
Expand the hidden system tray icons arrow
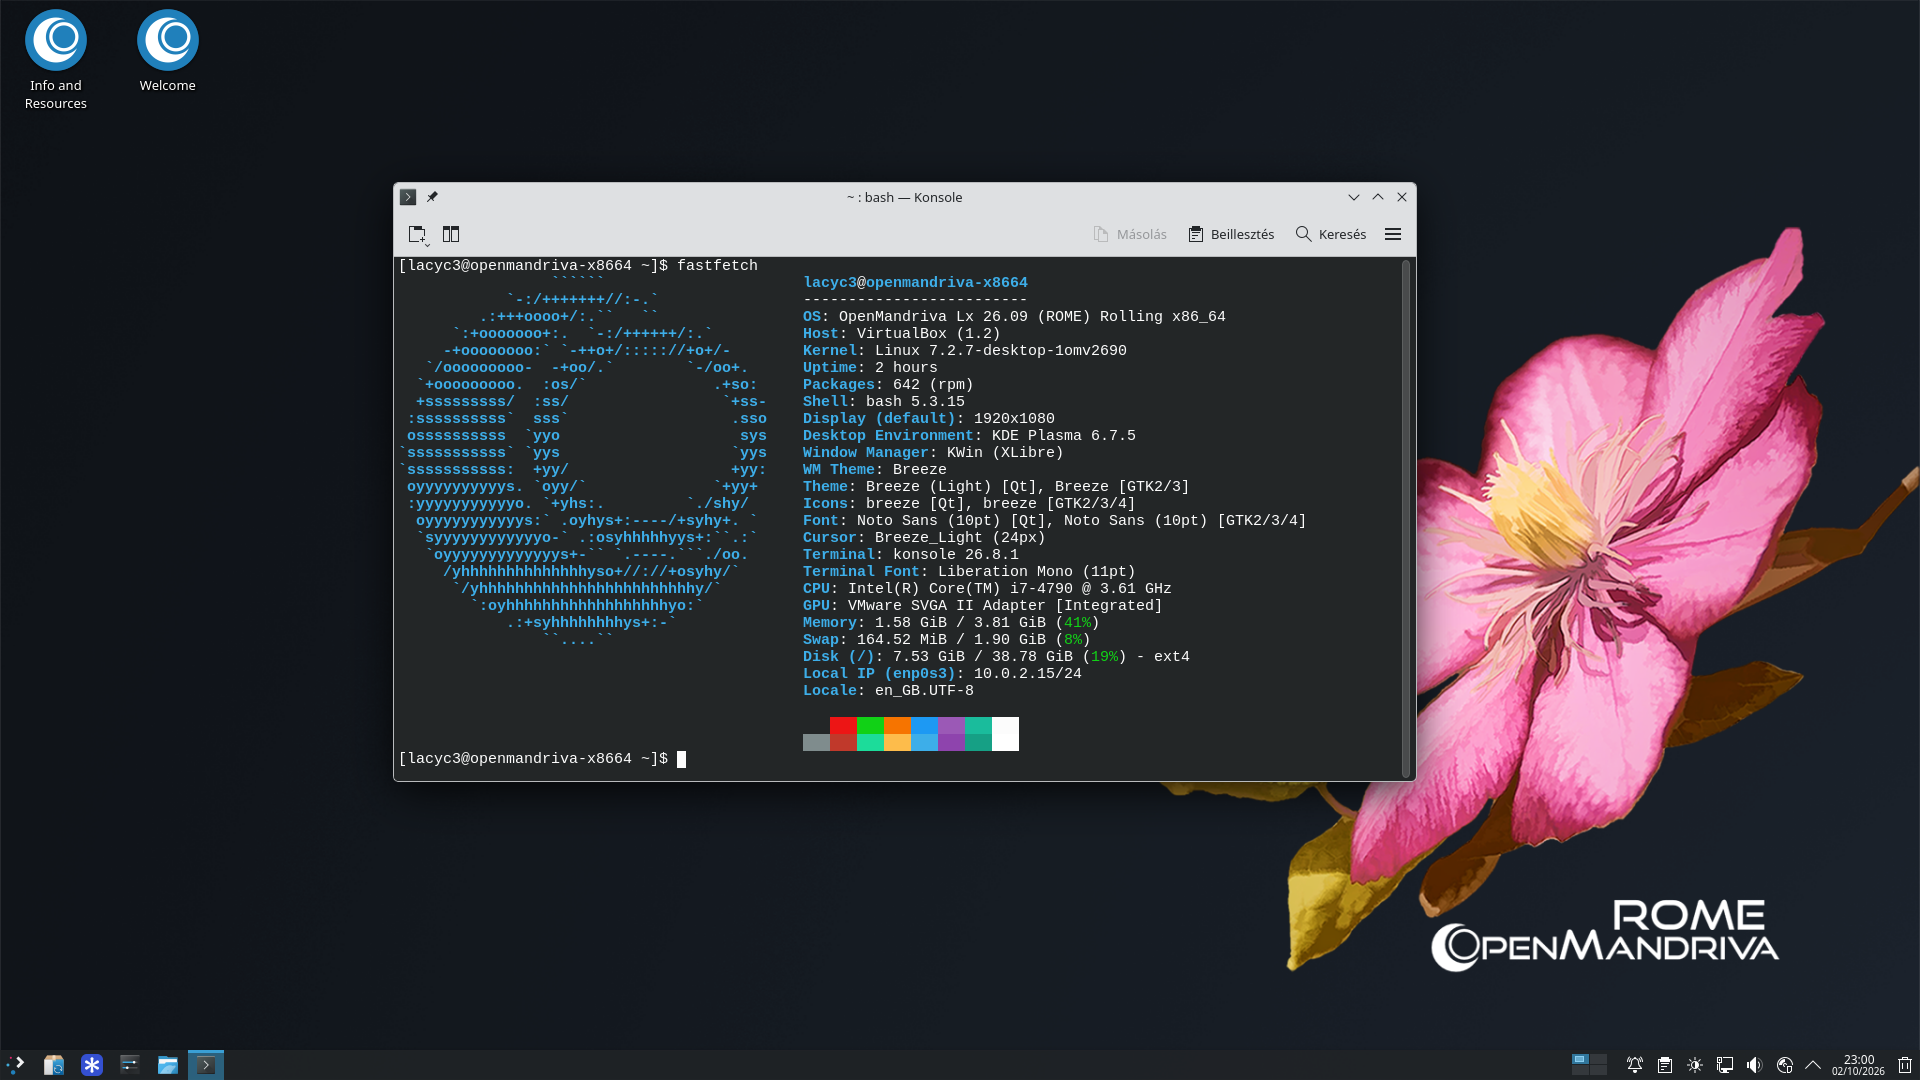pyautogui.click(x=1813, y=1065)
